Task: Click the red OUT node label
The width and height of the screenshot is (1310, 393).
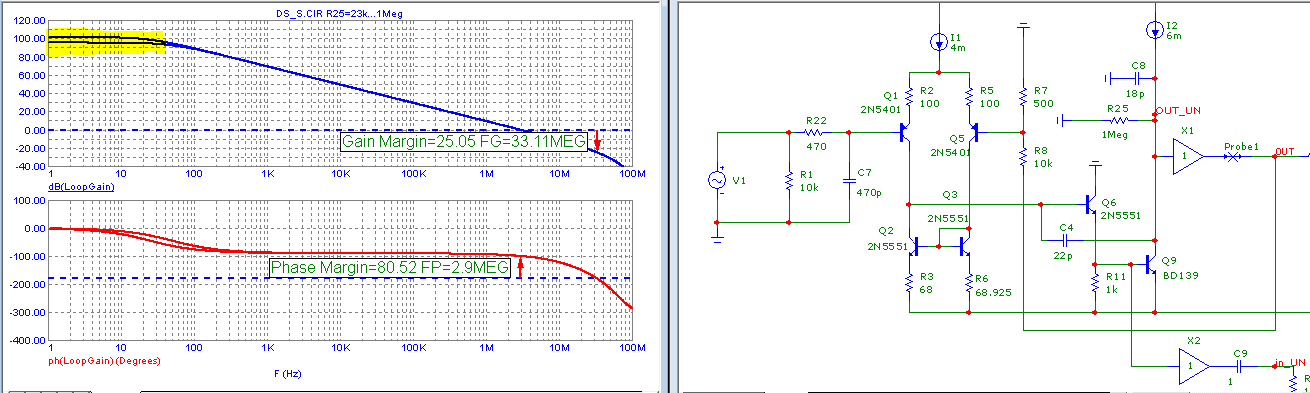Action: pyautogui.click(x=1286, y=151)
